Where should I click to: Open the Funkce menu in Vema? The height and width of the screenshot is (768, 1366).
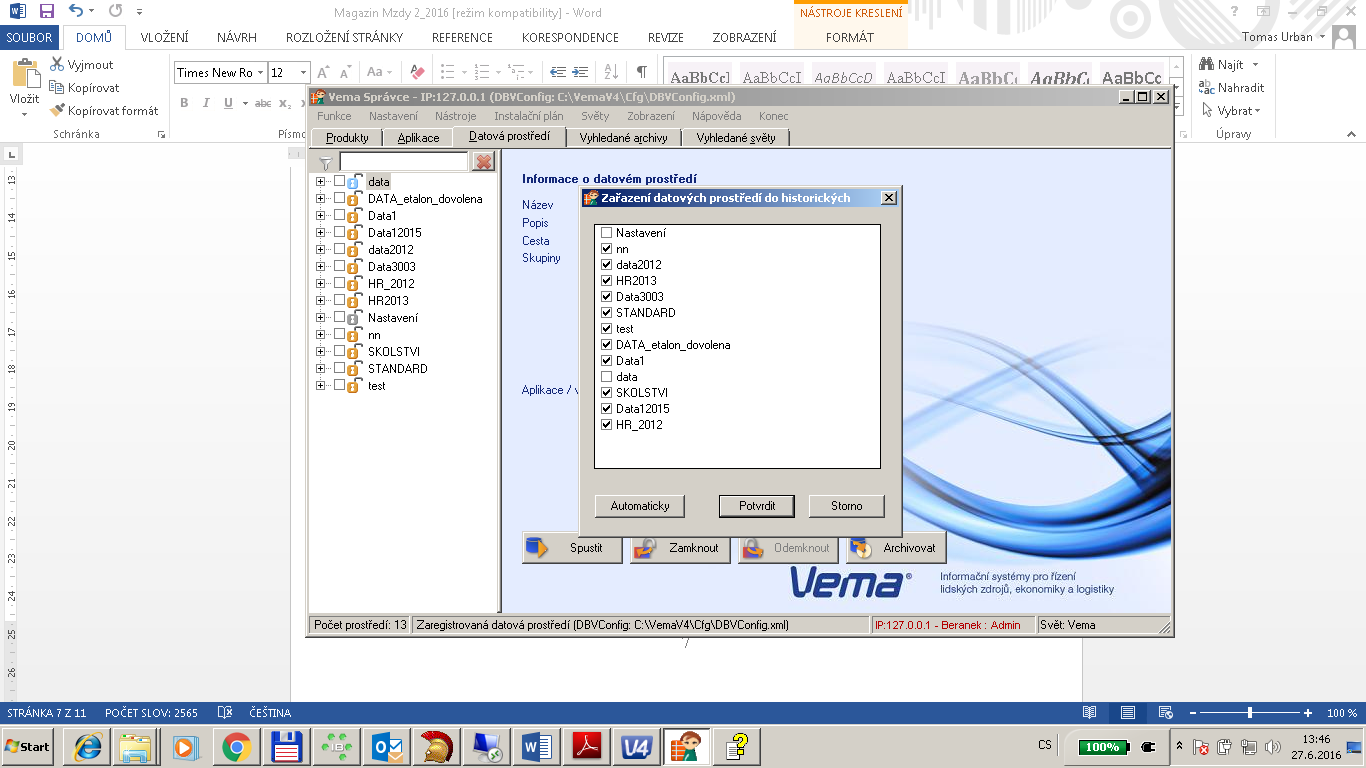pyautogui.click(x=334, y=116)
